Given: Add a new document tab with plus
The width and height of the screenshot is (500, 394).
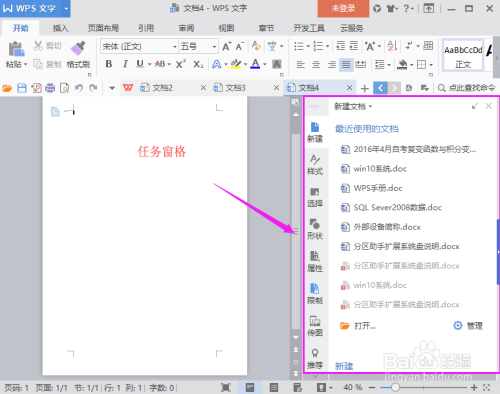Looking at the screenshot, I should 365,88.
